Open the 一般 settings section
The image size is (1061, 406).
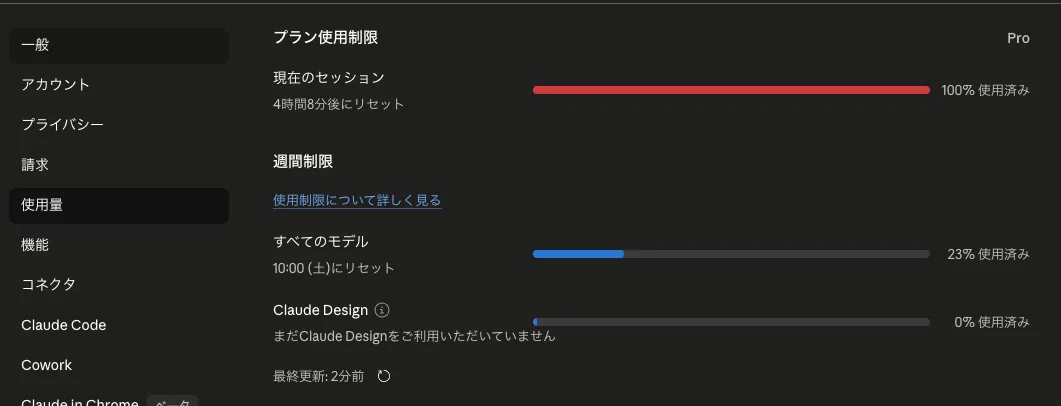119,45
